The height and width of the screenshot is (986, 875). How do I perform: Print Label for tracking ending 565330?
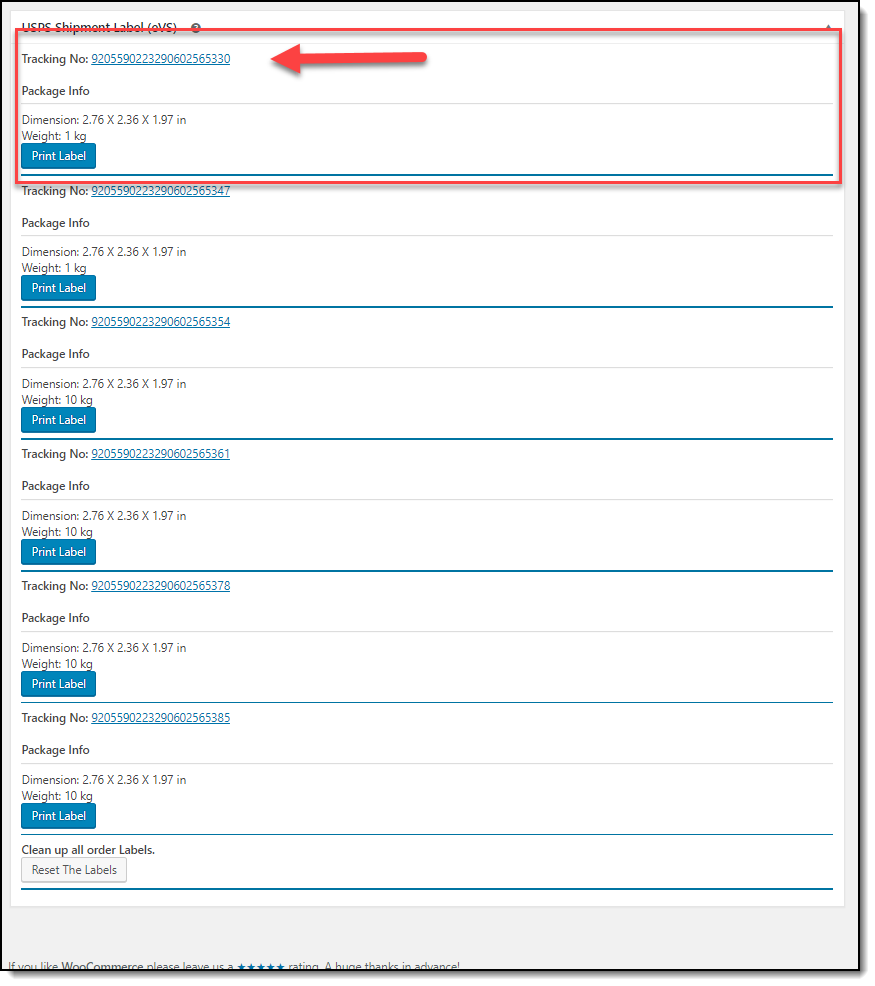pyautogui.click(x=59, y=156)
